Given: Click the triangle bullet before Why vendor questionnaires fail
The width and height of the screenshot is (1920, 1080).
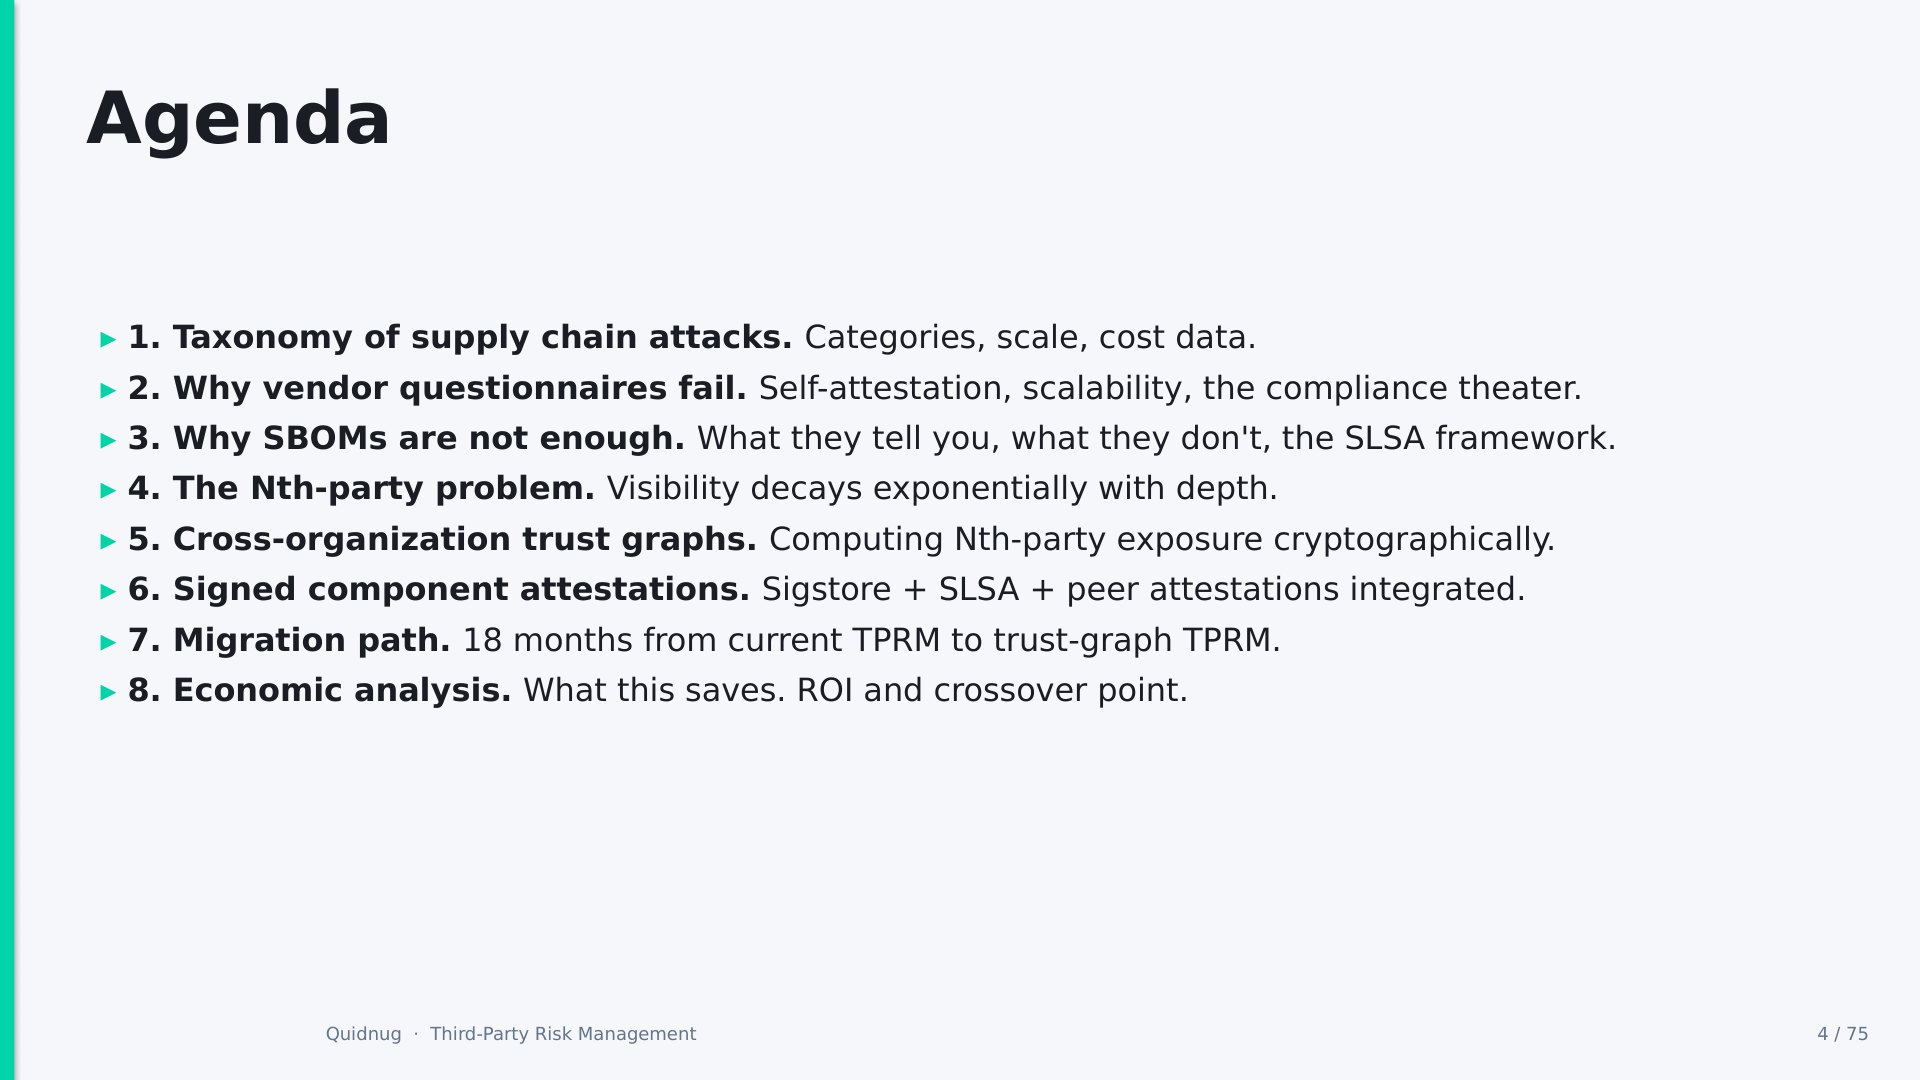Looking at the screenshot, I should (x=109, y=391).
